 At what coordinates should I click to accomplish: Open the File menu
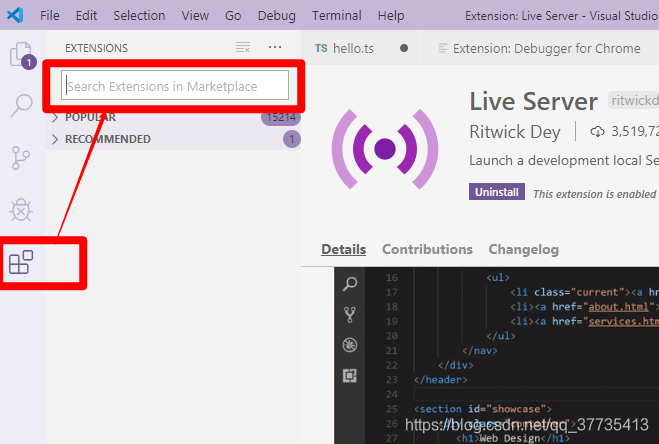[50, 16]
